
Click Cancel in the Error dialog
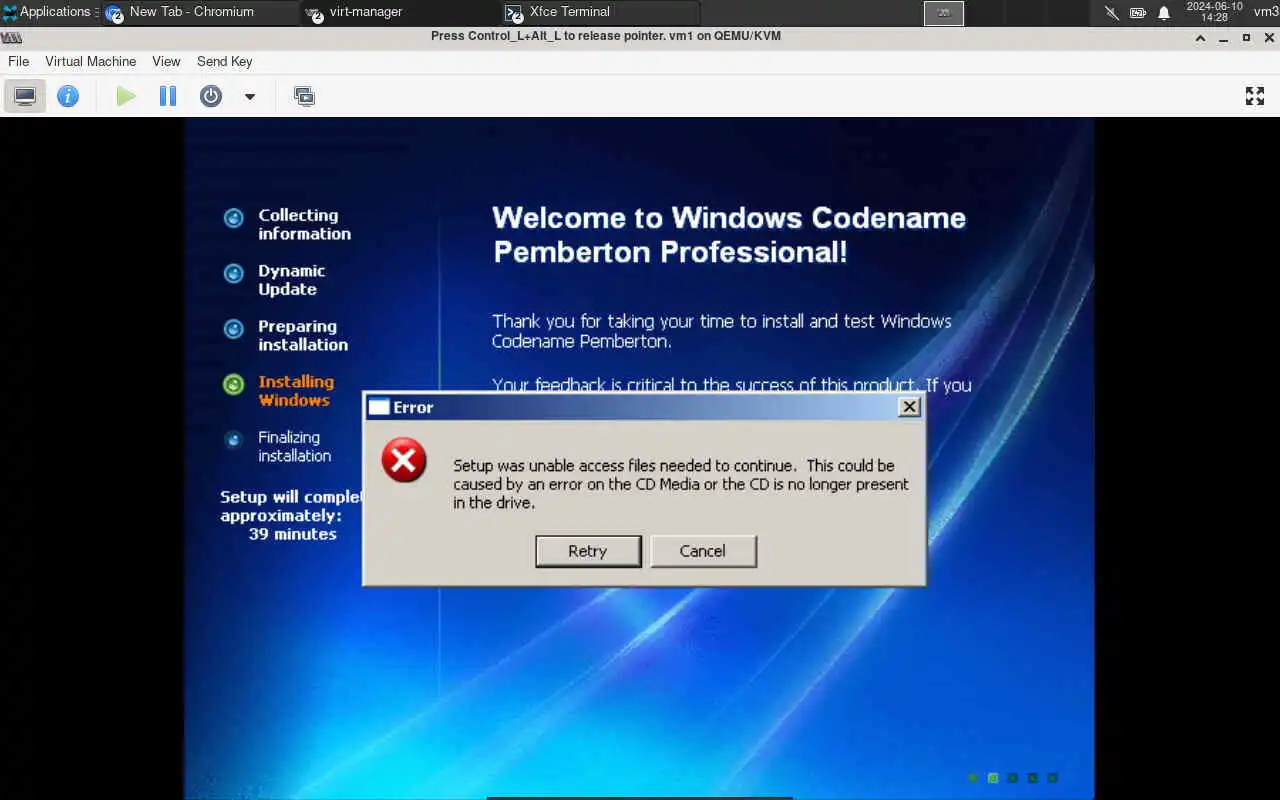coord(703,551)
